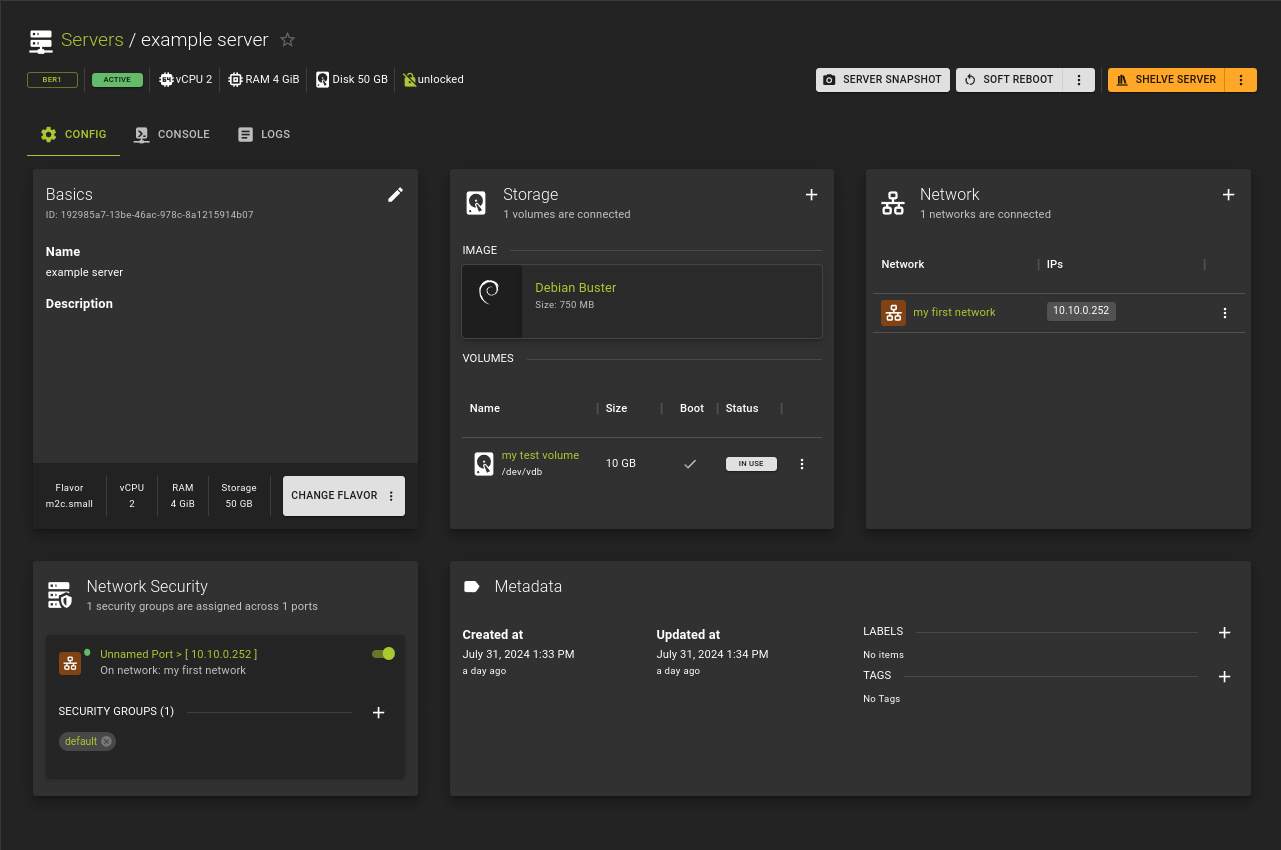
Task: Open the Change Flavor options menu
Action: pyautogui.click(x=391, y=496)
